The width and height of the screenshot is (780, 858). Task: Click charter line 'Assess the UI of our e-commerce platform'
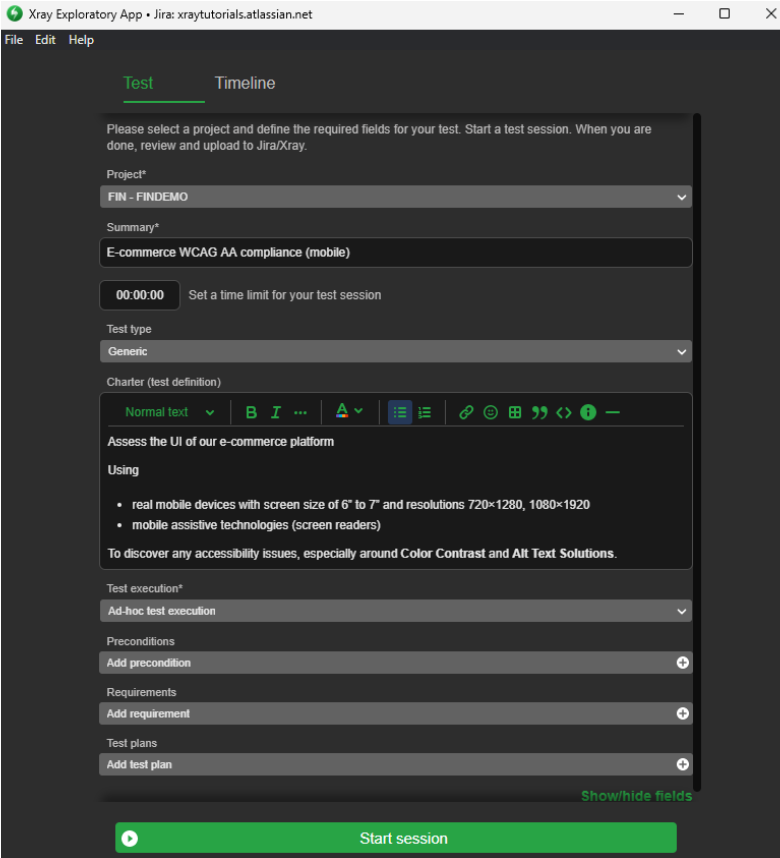[221, 442]
